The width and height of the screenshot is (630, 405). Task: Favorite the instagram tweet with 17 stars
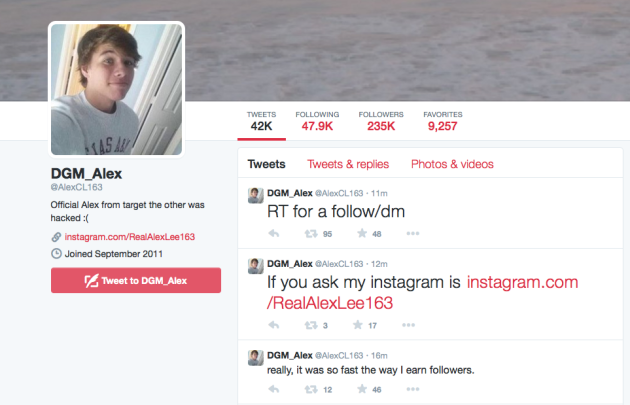358,325
